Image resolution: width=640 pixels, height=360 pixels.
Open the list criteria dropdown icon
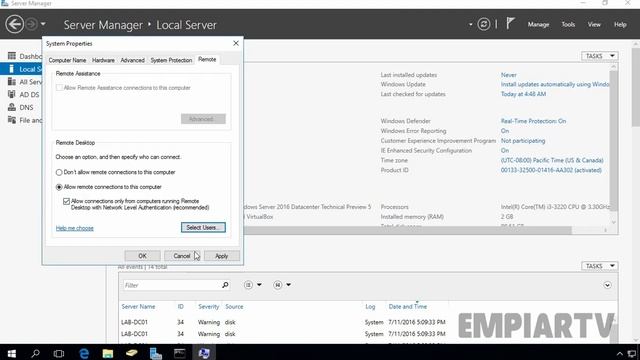point(253,285)
